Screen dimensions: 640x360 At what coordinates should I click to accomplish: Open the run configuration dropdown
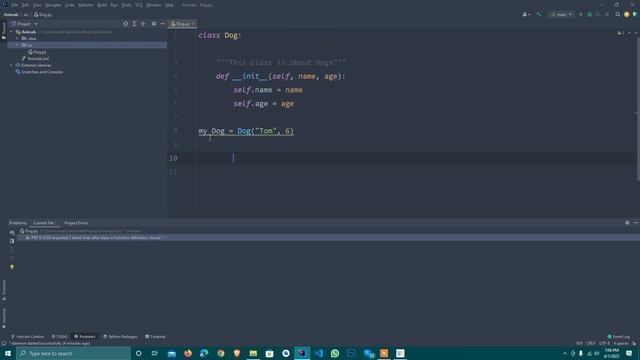562,14
